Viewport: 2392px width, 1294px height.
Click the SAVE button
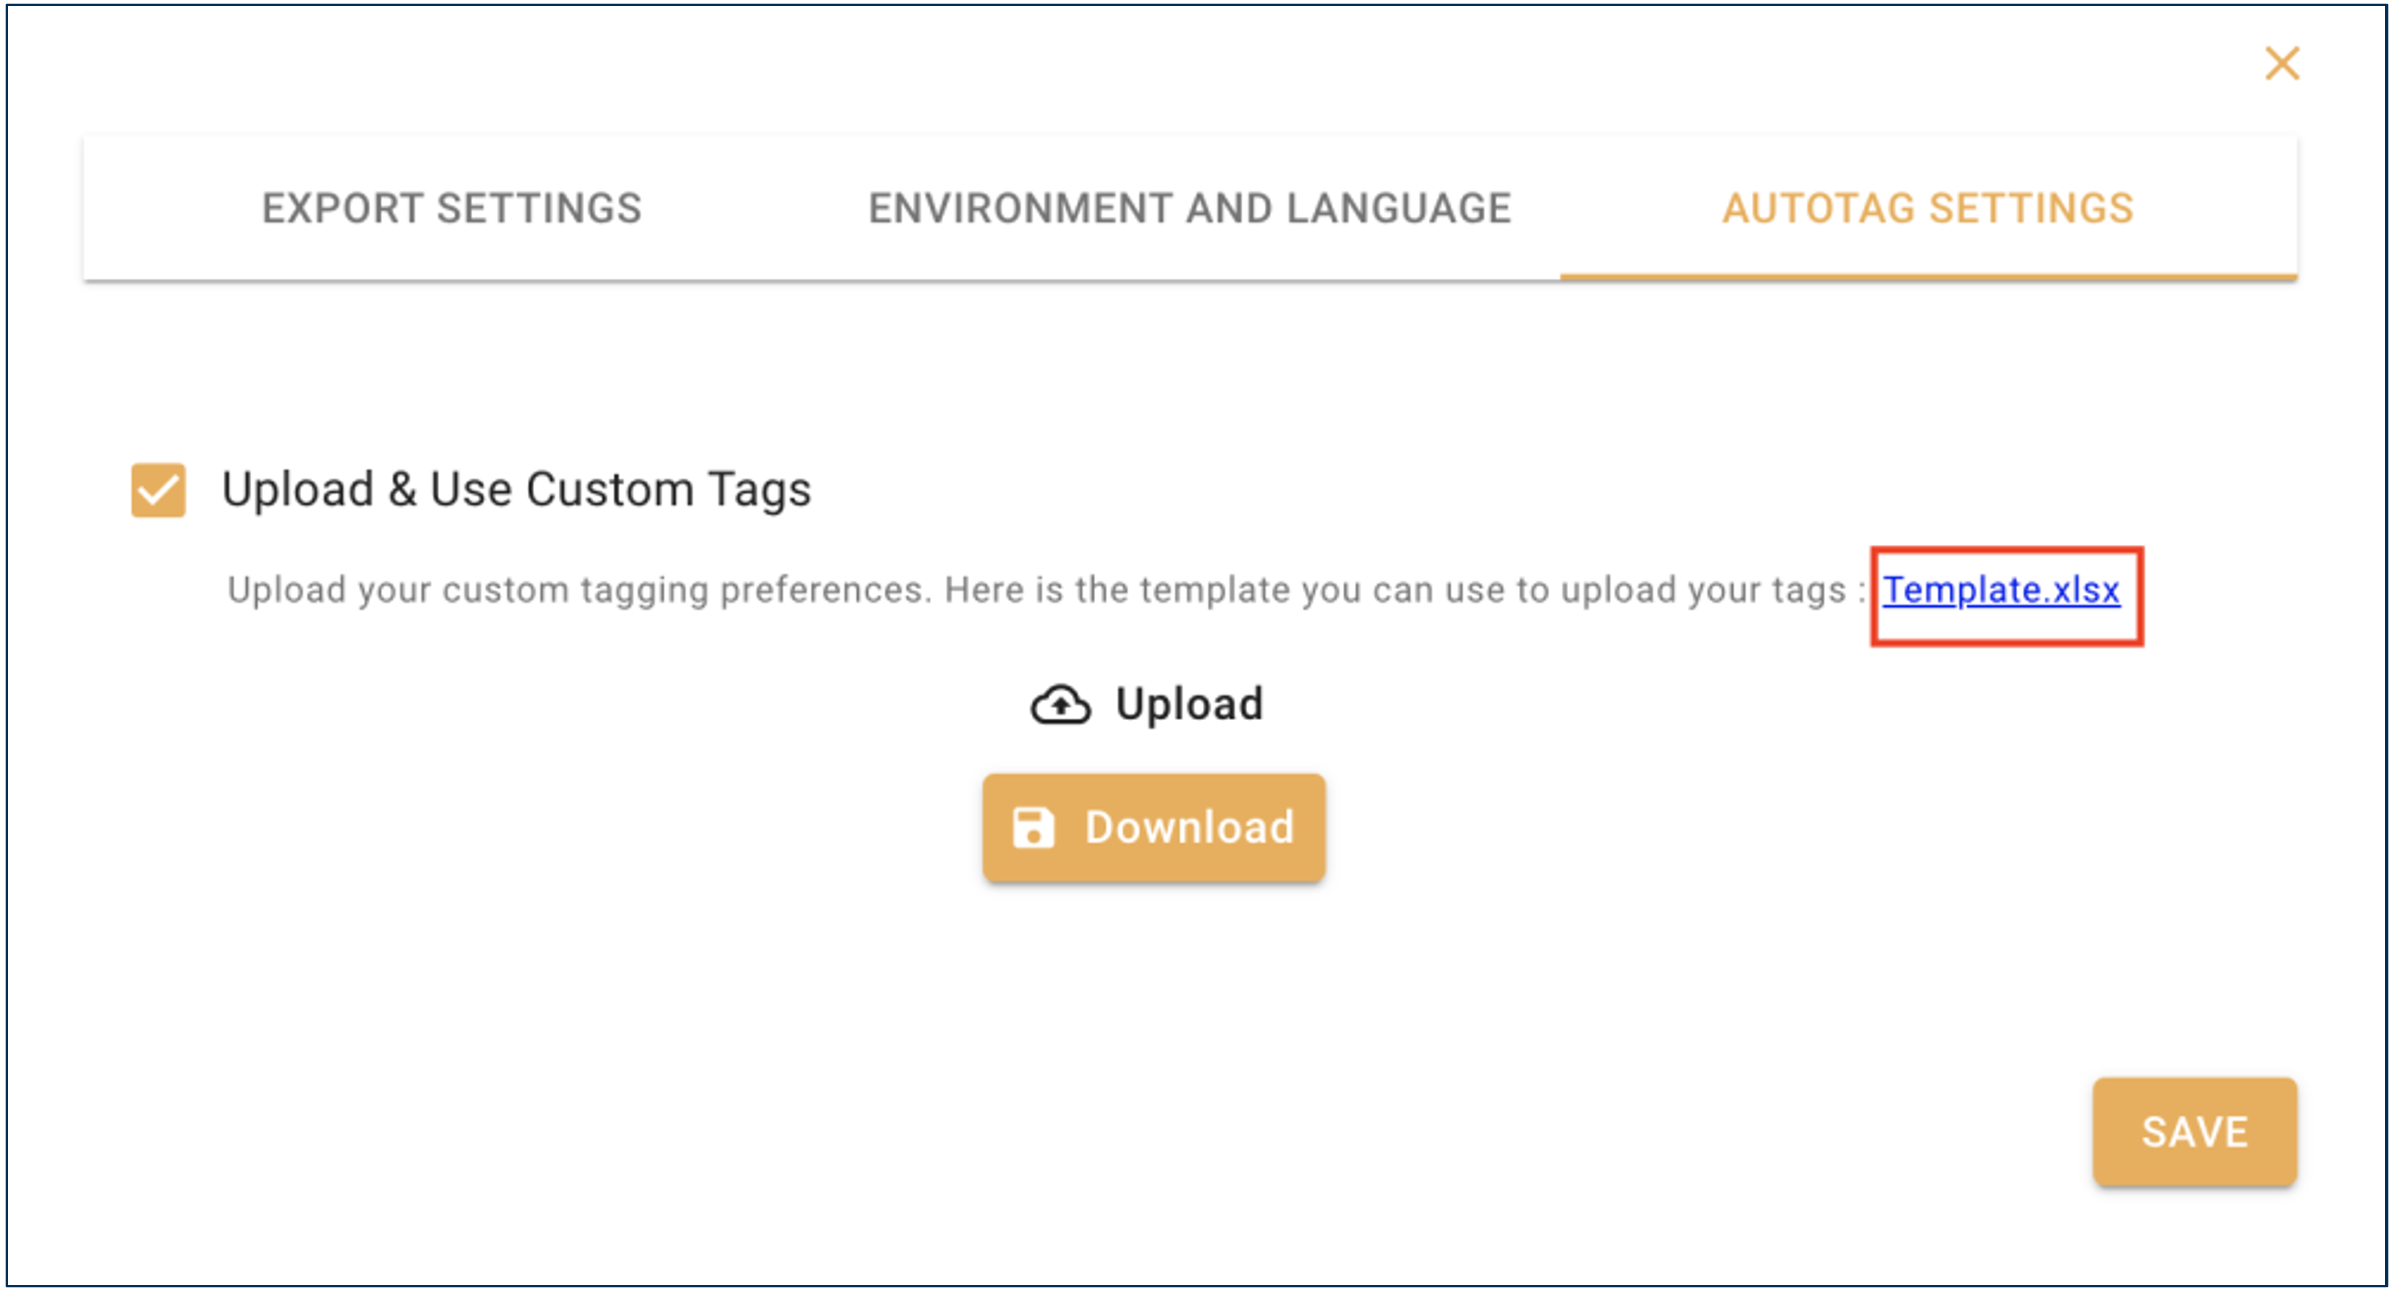tap(2194, 1132)
